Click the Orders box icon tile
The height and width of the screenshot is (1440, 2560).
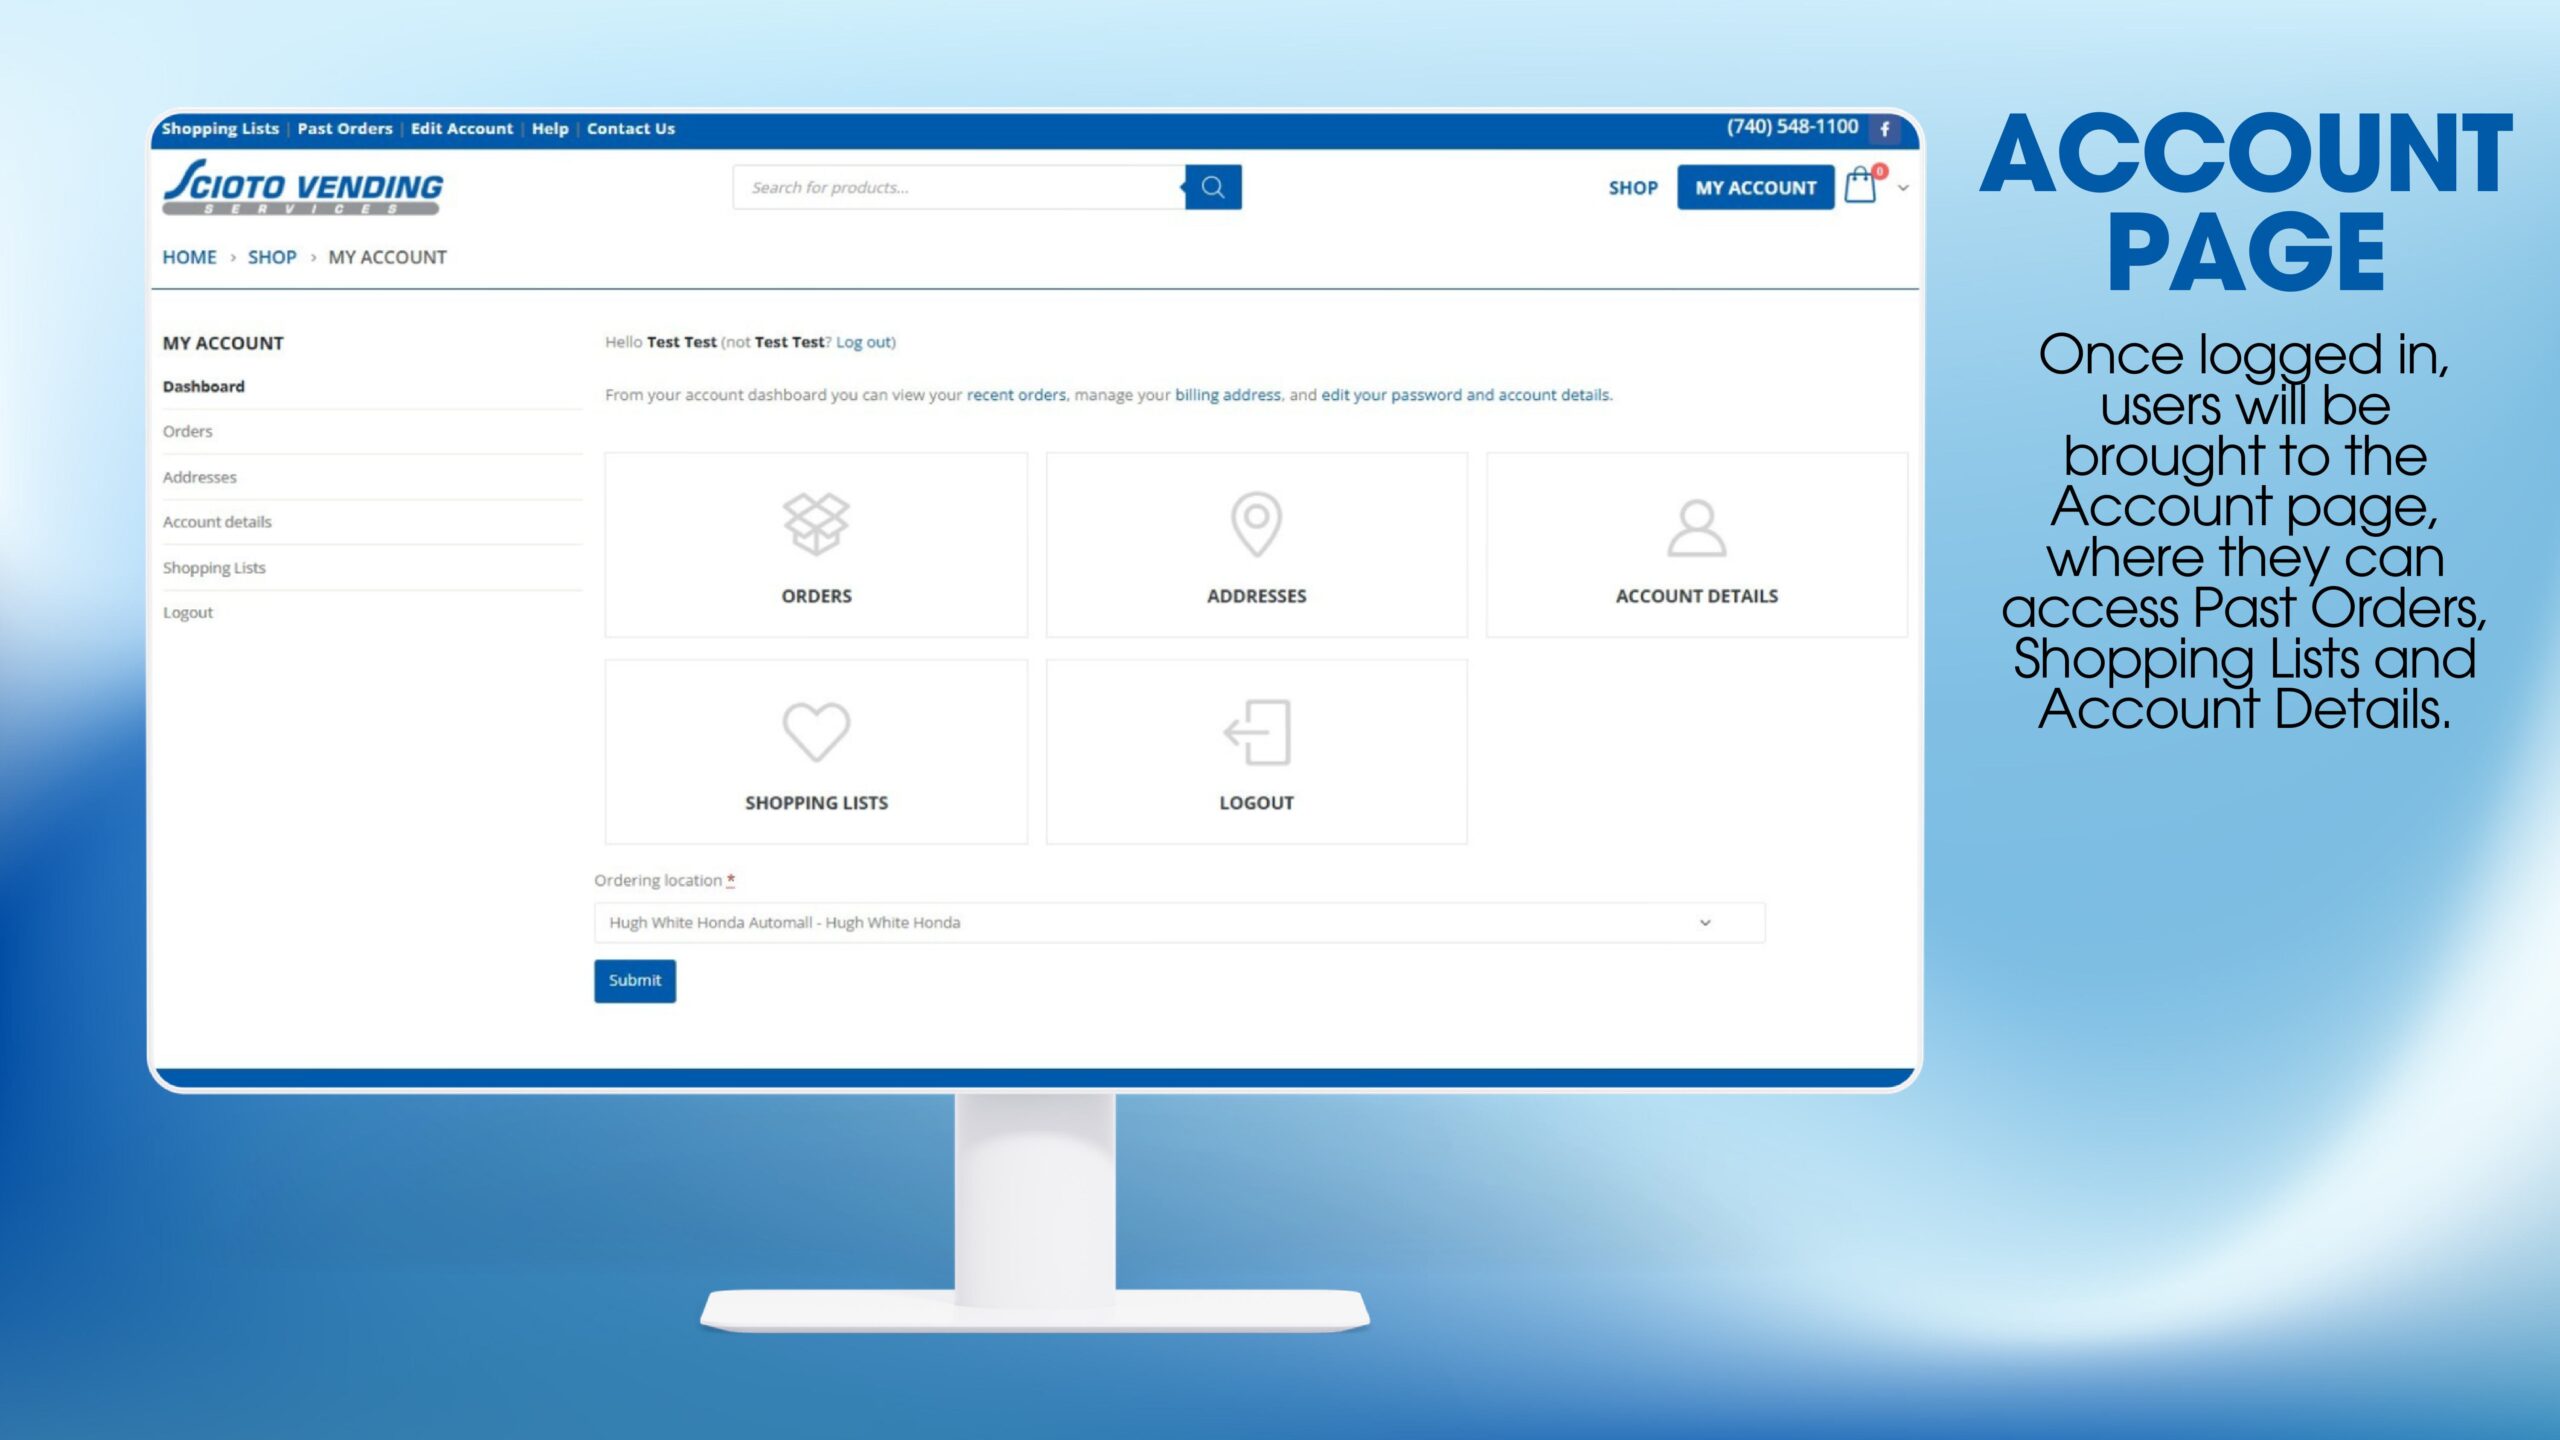tap(816, 524)
